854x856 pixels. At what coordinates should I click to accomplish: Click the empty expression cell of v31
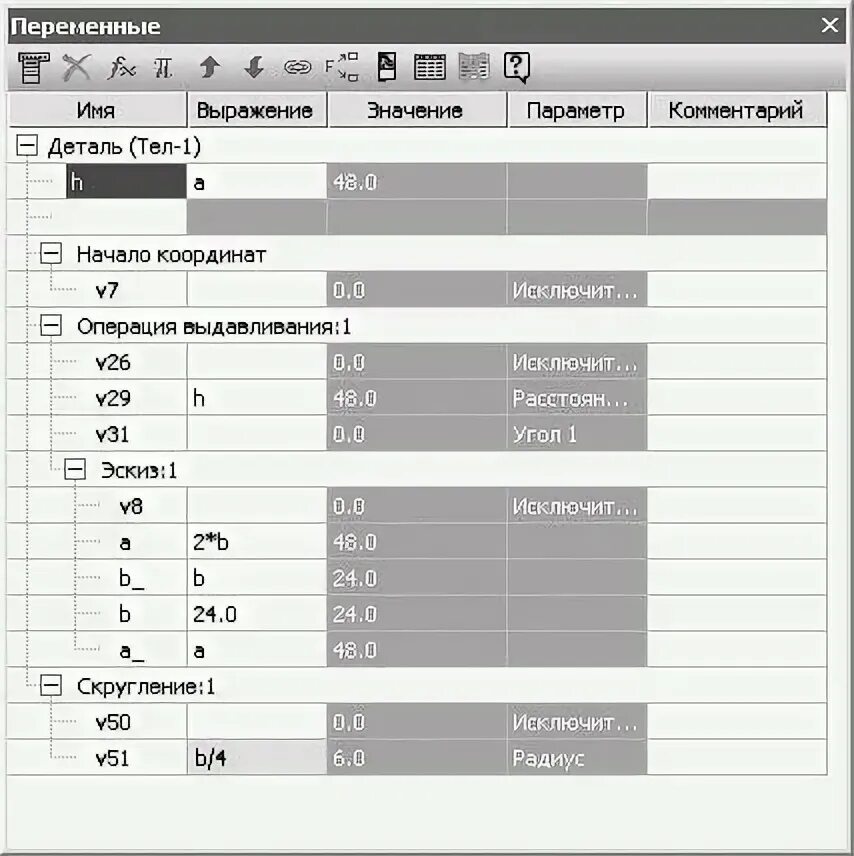coord(257,434)
